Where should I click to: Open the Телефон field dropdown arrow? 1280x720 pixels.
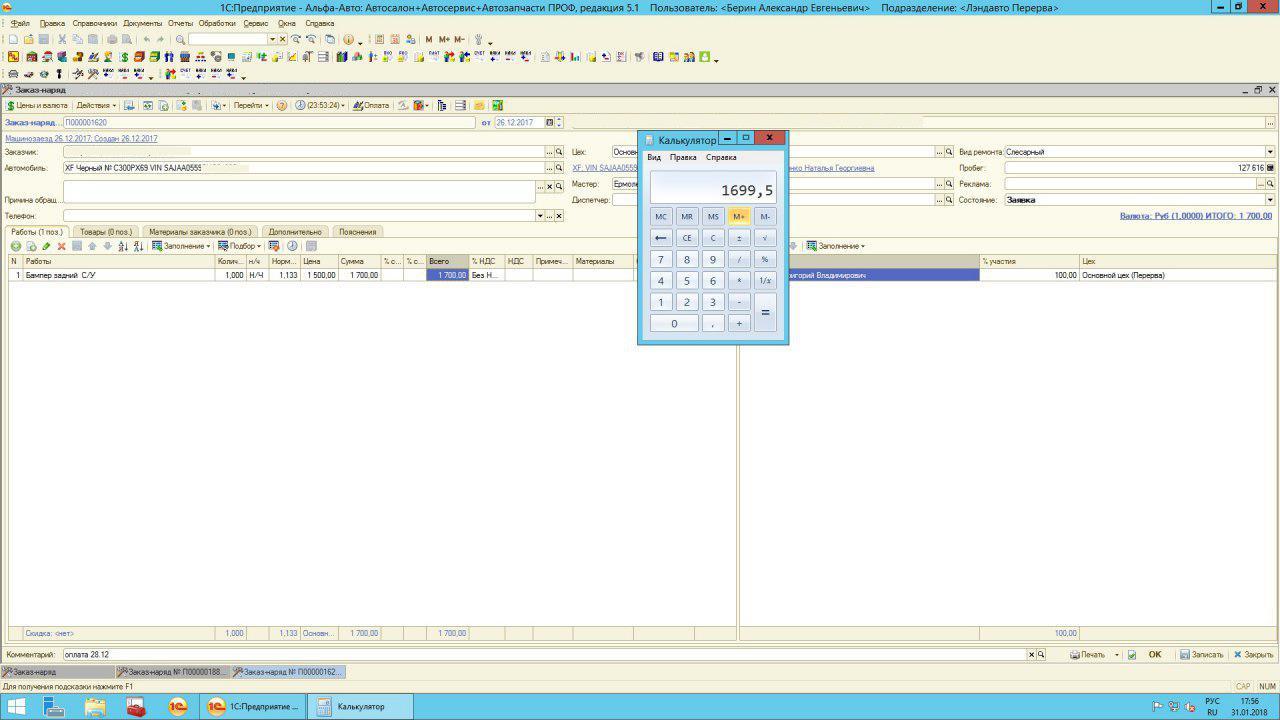point(540,216)
